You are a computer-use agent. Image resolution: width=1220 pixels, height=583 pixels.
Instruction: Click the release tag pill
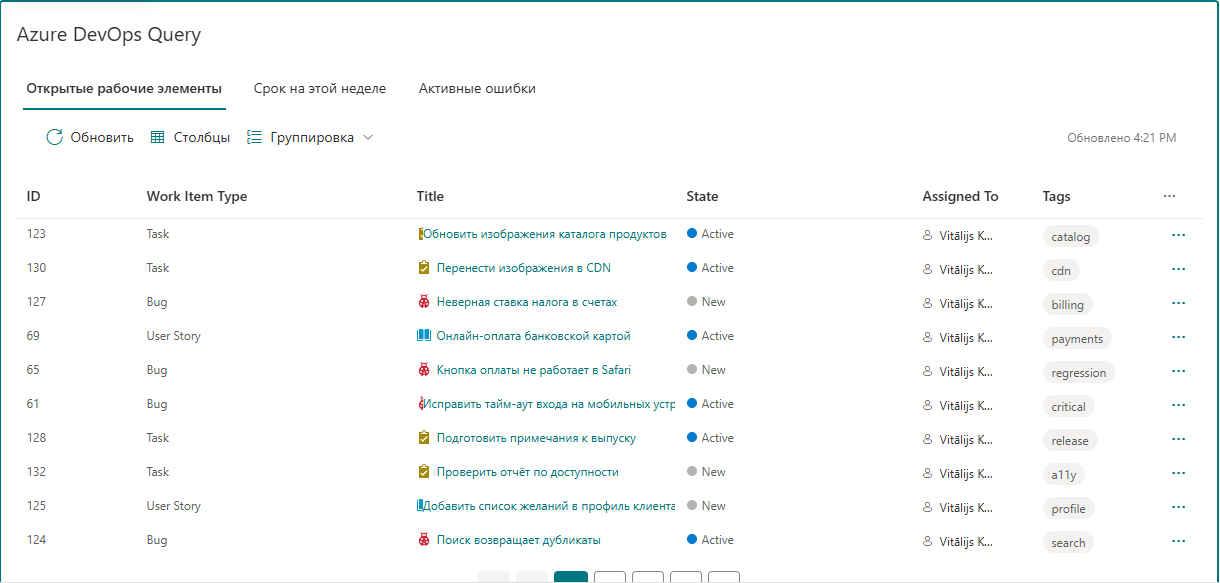(x=1070, y=441)
